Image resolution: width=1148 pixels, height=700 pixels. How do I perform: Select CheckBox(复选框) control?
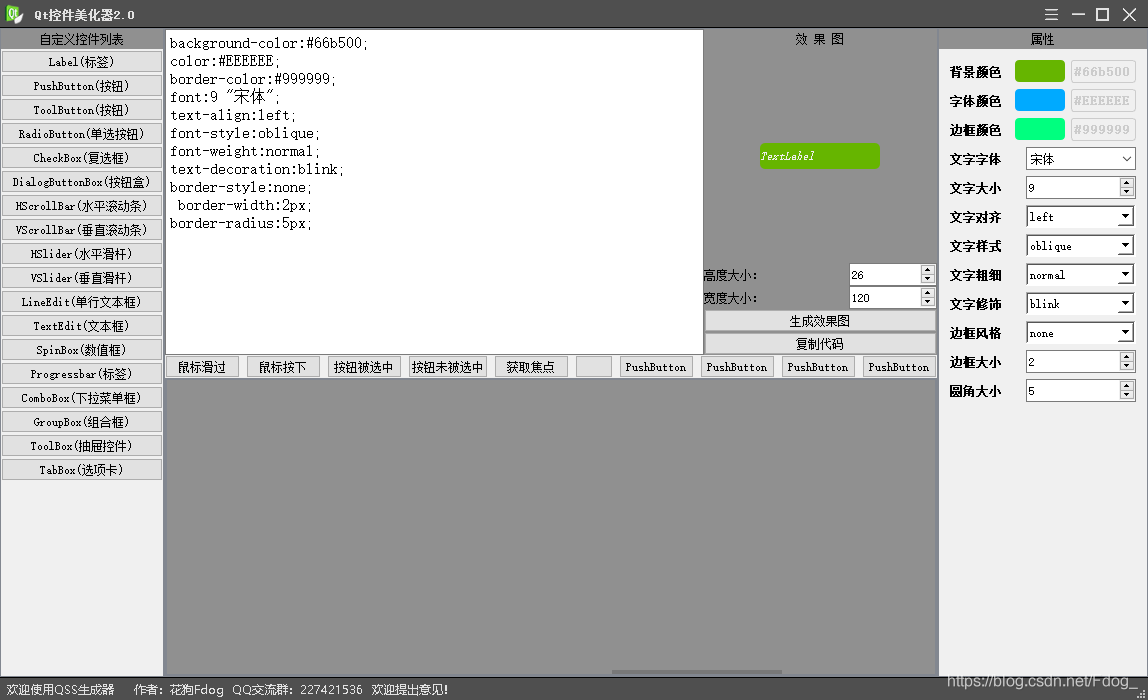pos(81,158)
